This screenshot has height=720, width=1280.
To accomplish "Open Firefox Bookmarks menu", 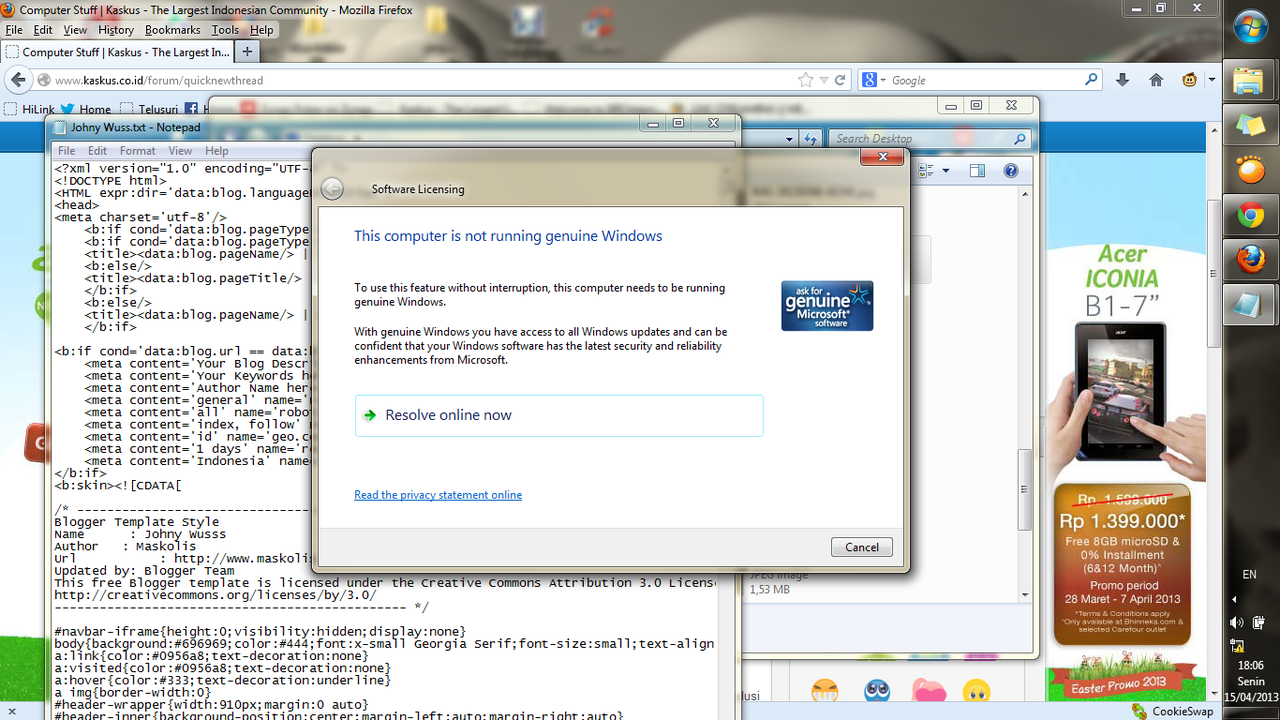I will point(173,30).
